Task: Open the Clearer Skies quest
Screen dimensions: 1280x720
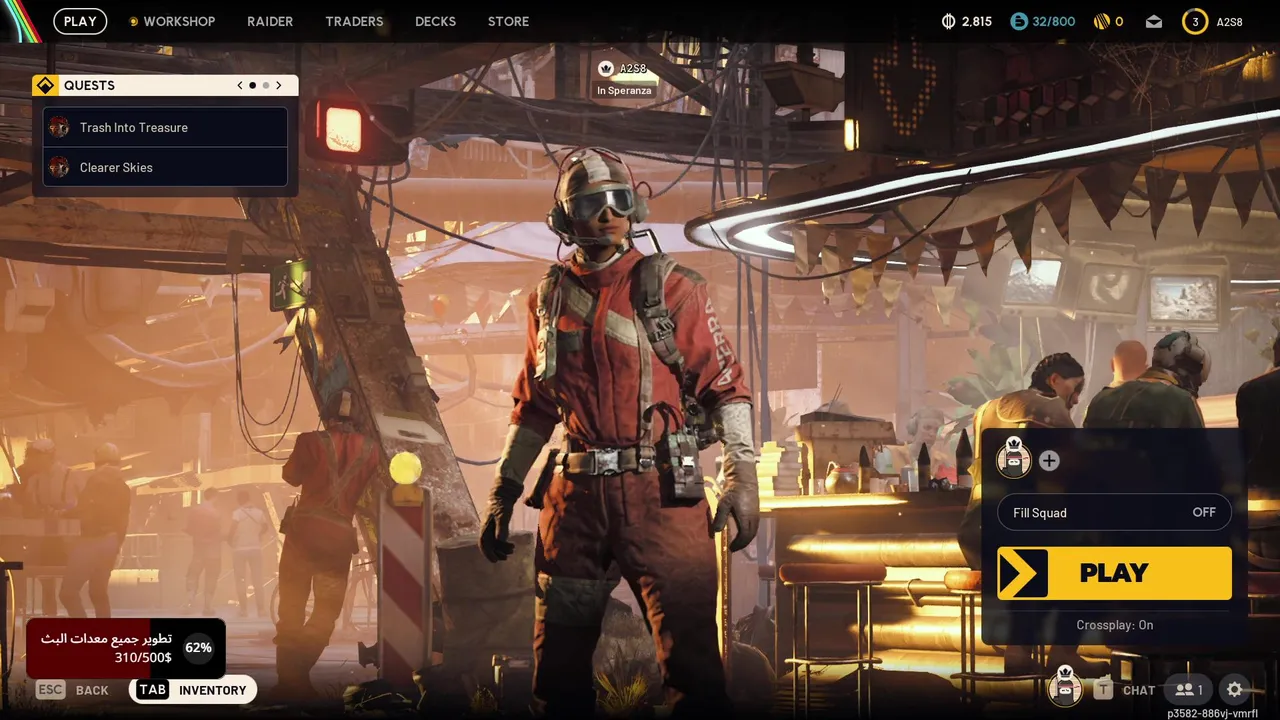Action: coord(165,167)
